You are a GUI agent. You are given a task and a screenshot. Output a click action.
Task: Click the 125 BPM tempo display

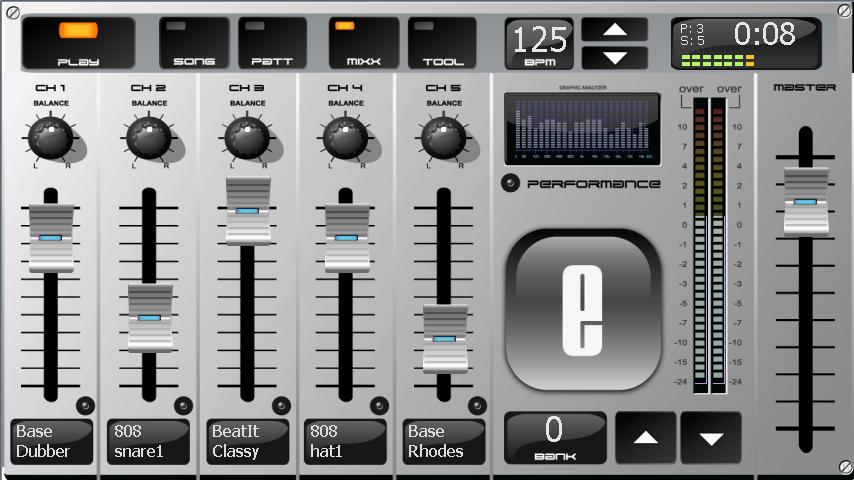pos(539,44)
